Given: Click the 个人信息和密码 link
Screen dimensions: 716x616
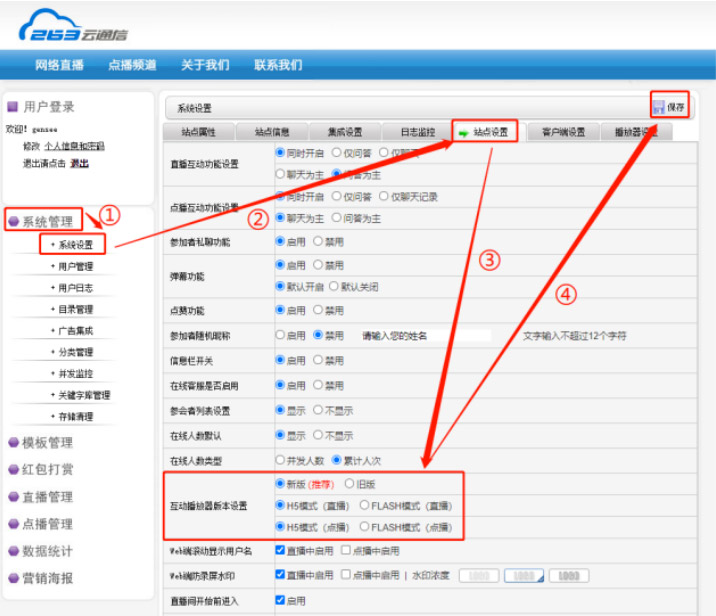Looking at the screenshot, I should [74, 146].
